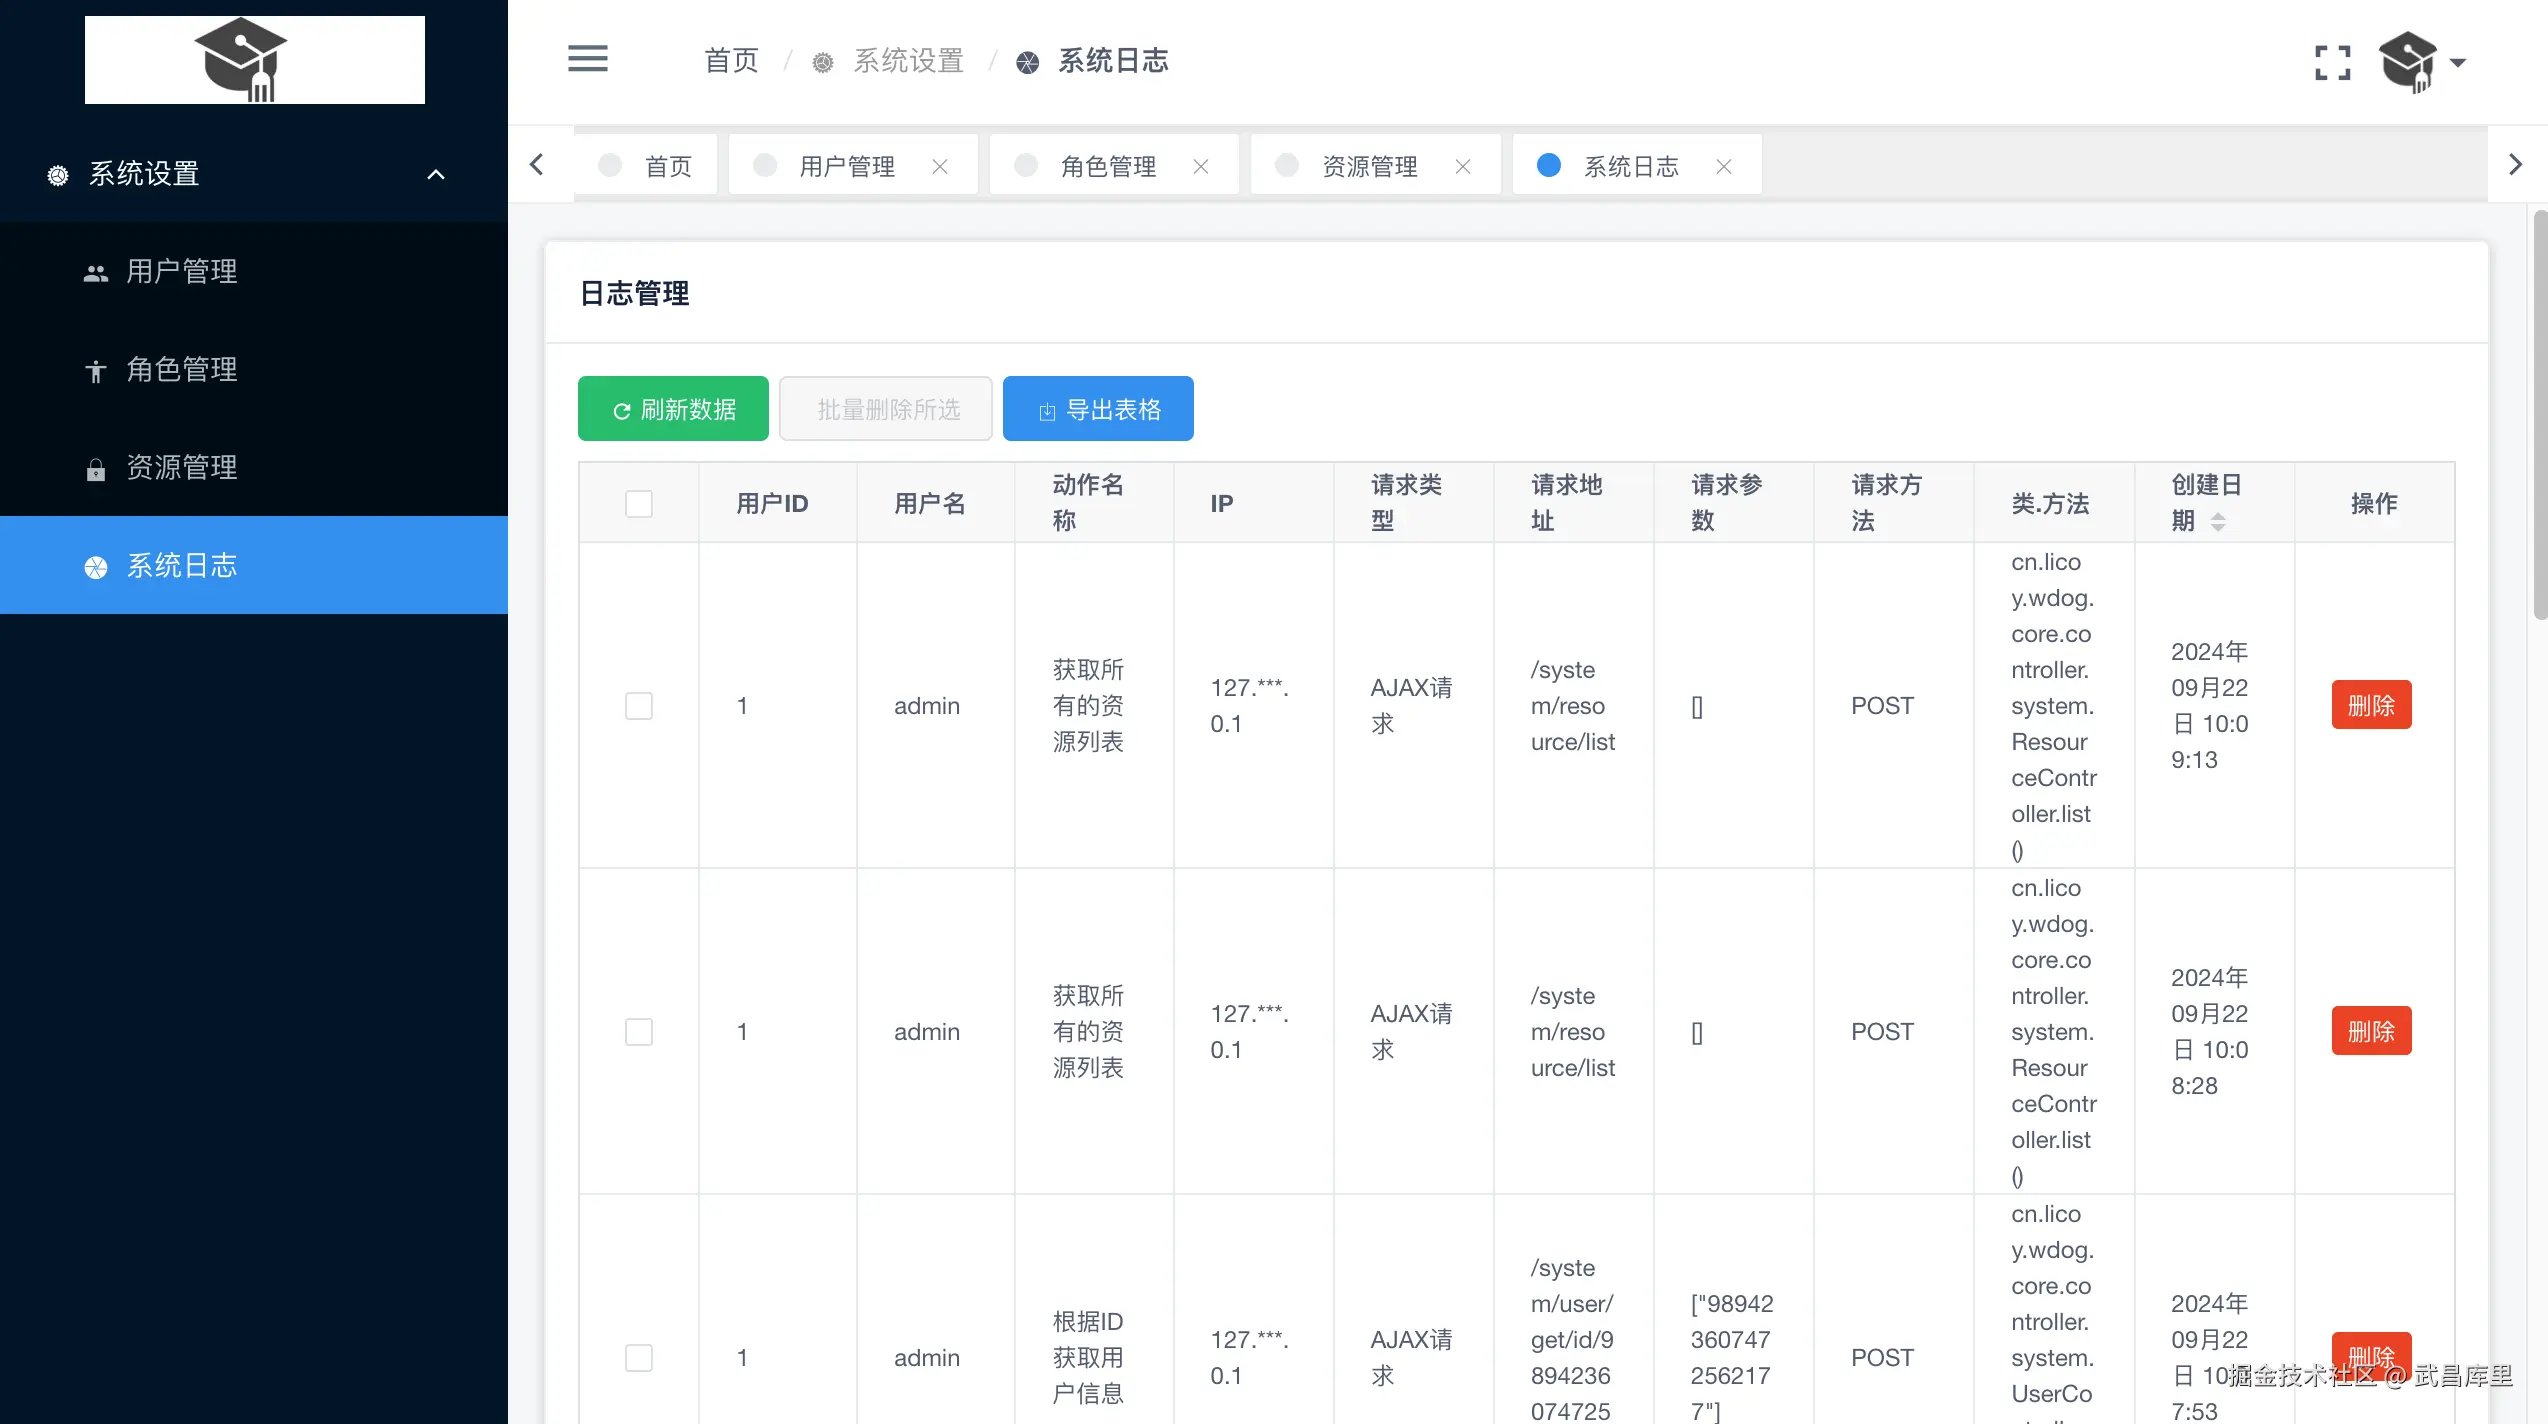Open 角色管理 in the sidebar
This screenshot has height=1424, width=2548.
click(182, 370)
